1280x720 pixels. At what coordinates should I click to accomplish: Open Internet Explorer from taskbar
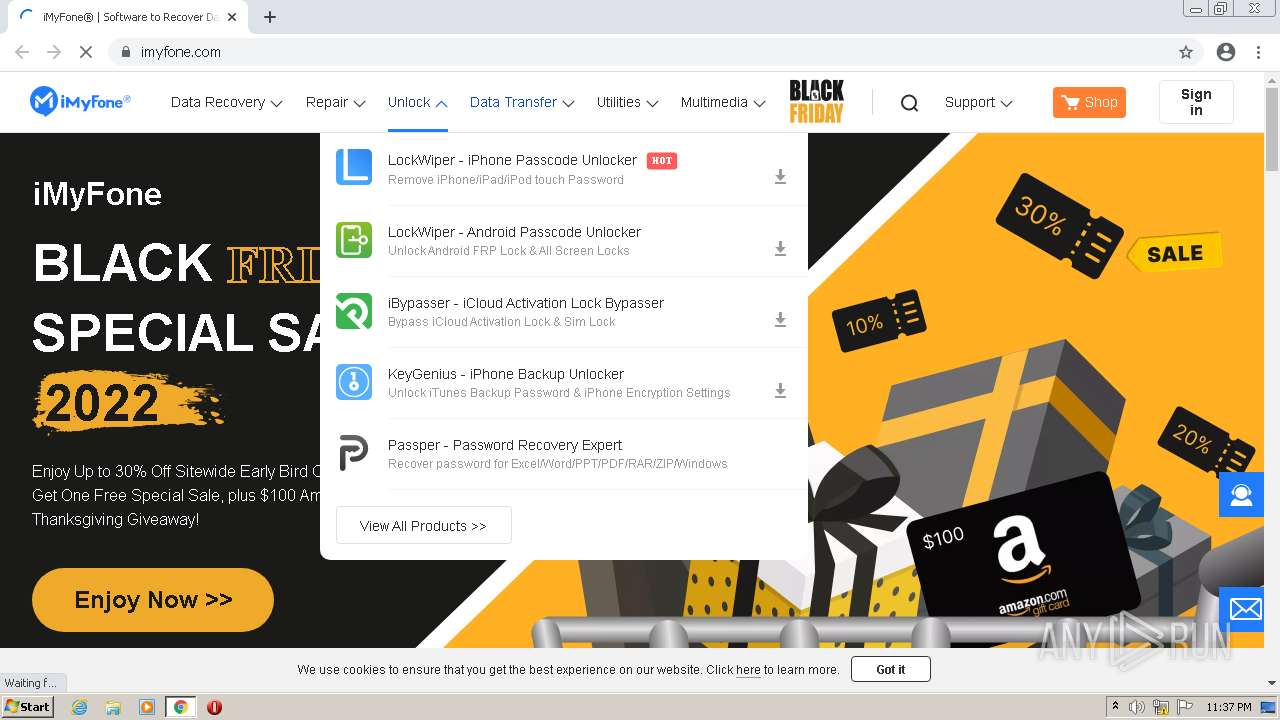pyautogui.click(x=79, y=707)
